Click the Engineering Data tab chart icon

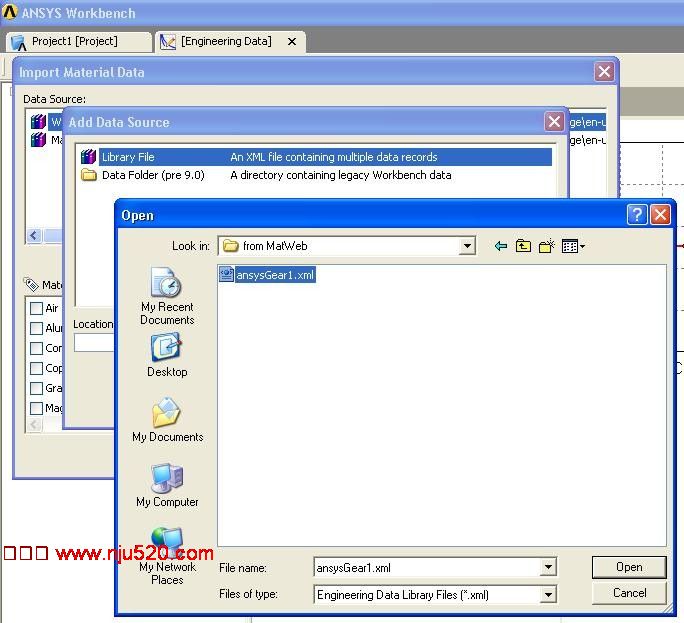[168, 42]
